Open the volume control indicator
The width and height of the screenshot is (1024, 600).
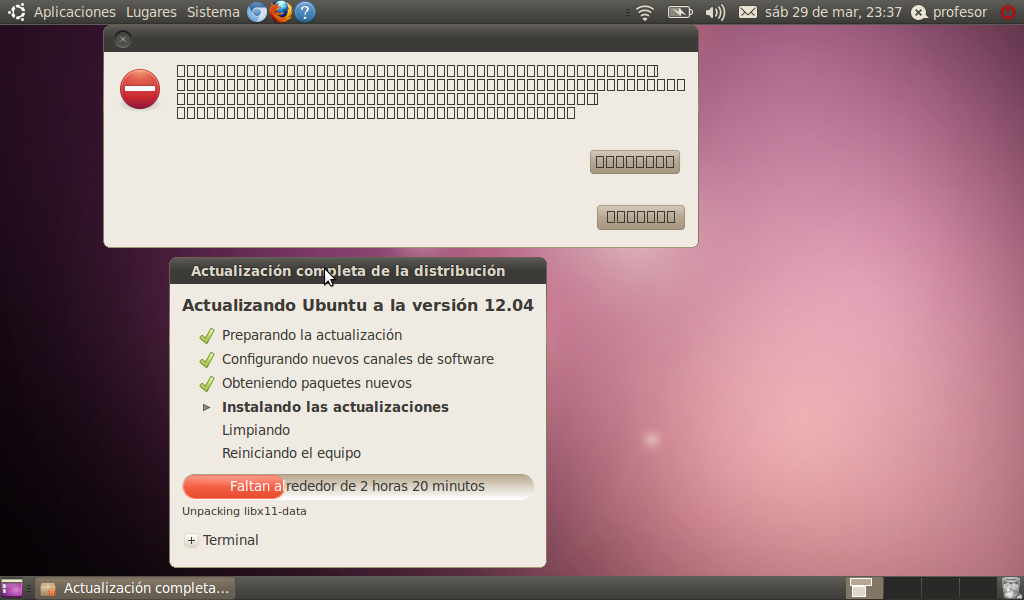coord(715,12)
